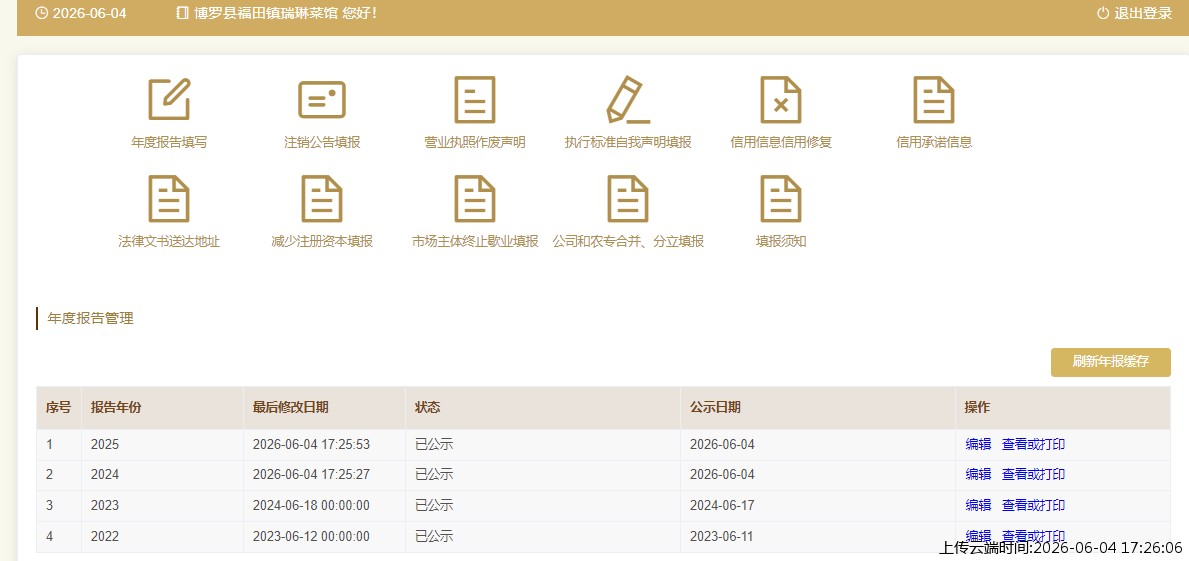
Task: Open the 年度报告填写 pencil-and-square icon
Action: [169, 99]
